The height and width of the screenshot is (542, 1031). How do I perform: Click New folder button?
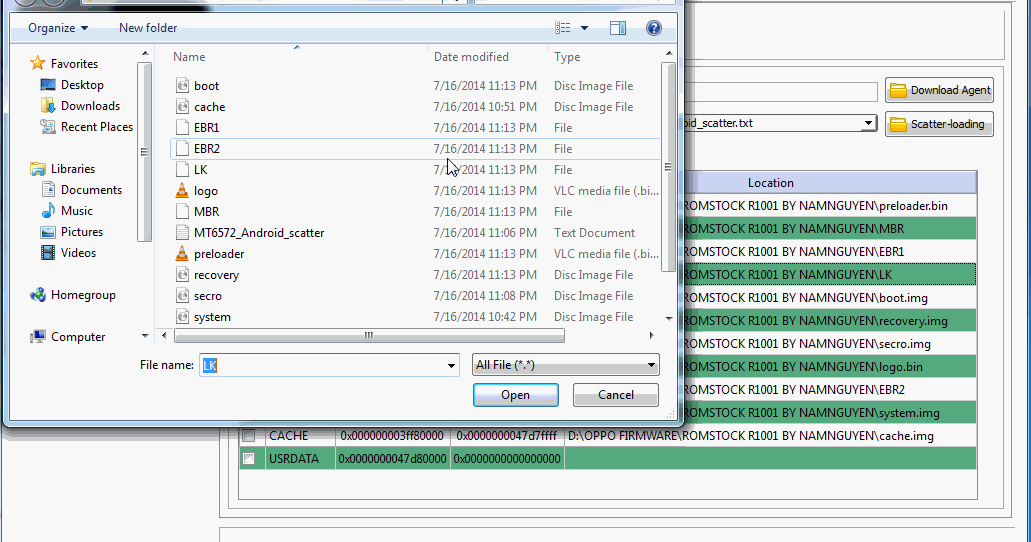click(148, 28)
